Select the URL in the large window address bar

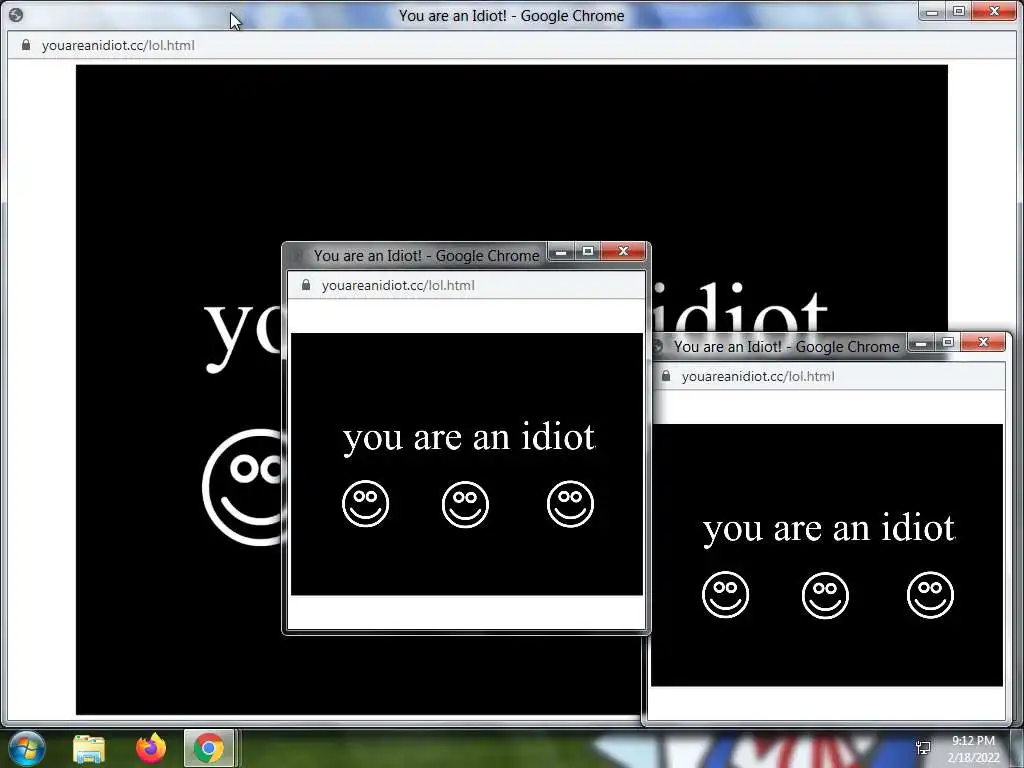pos(118,45)
